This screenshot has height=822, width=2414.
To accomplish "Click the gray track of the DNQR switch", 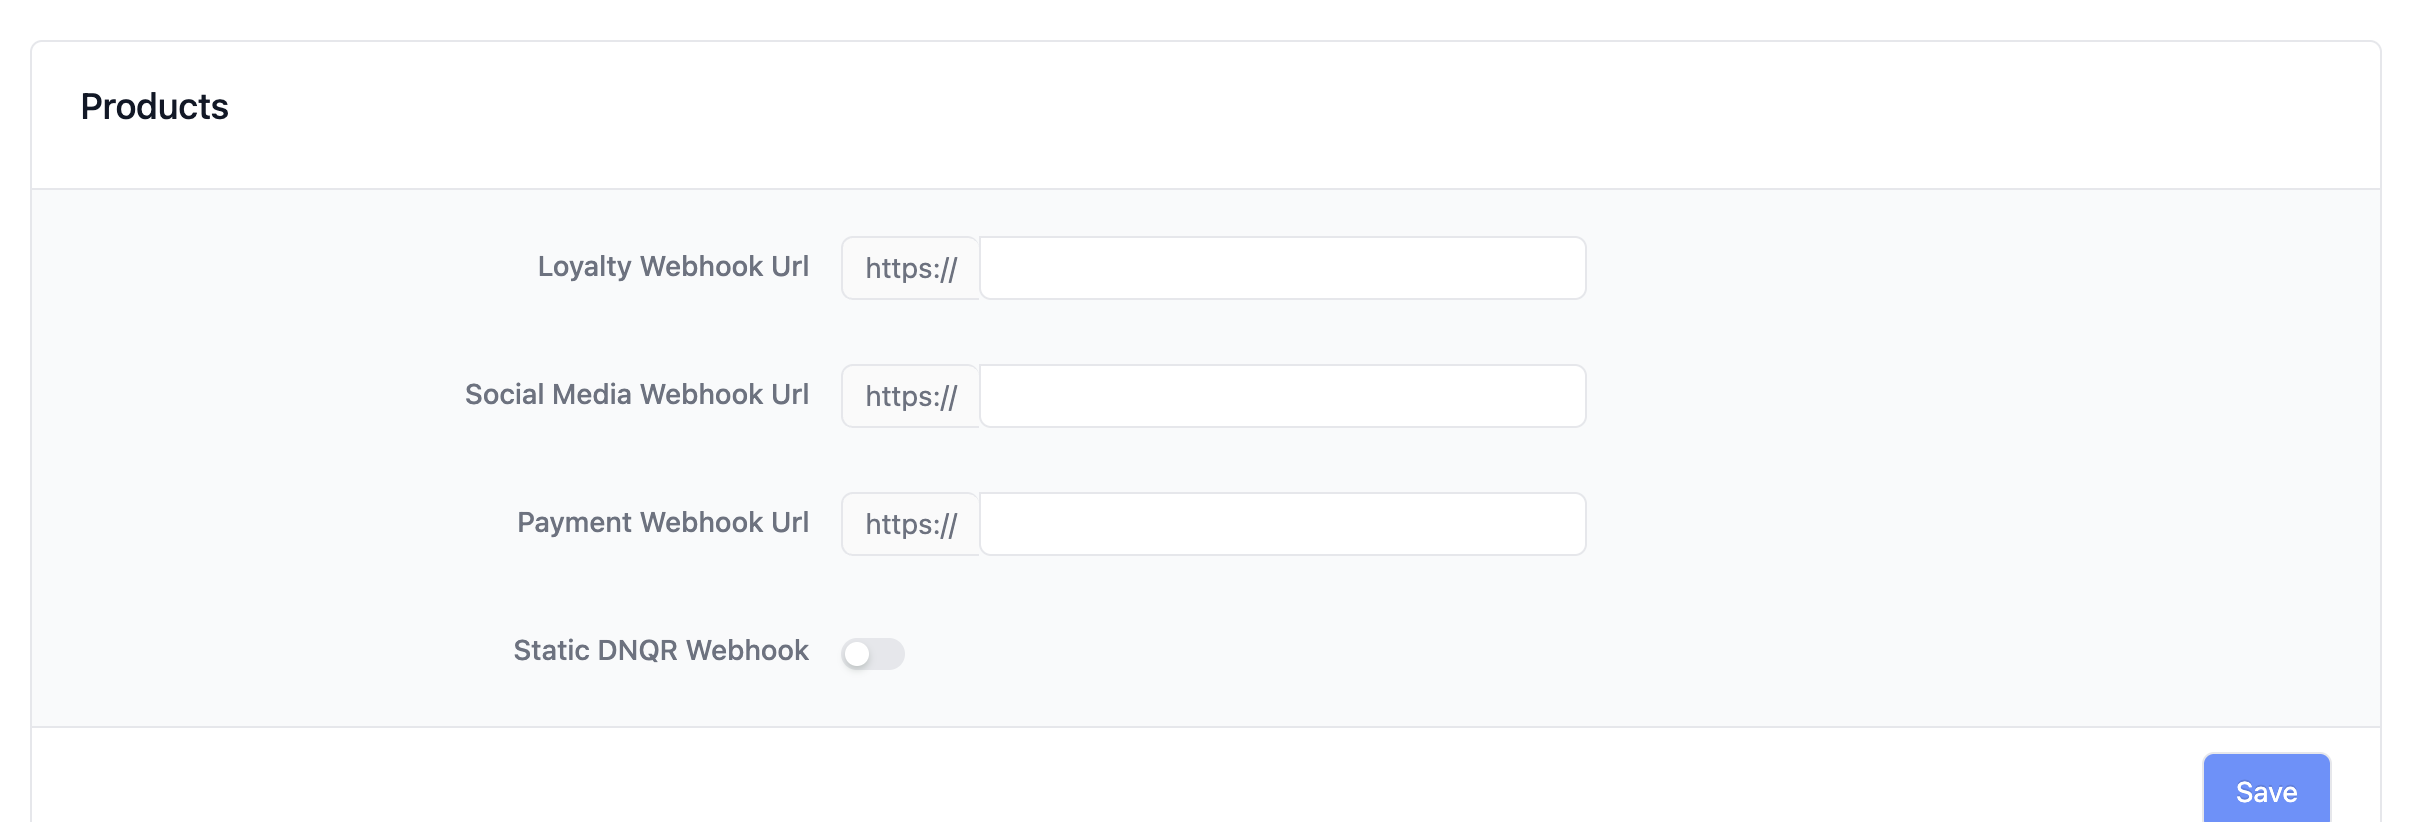I will (889, 654).
